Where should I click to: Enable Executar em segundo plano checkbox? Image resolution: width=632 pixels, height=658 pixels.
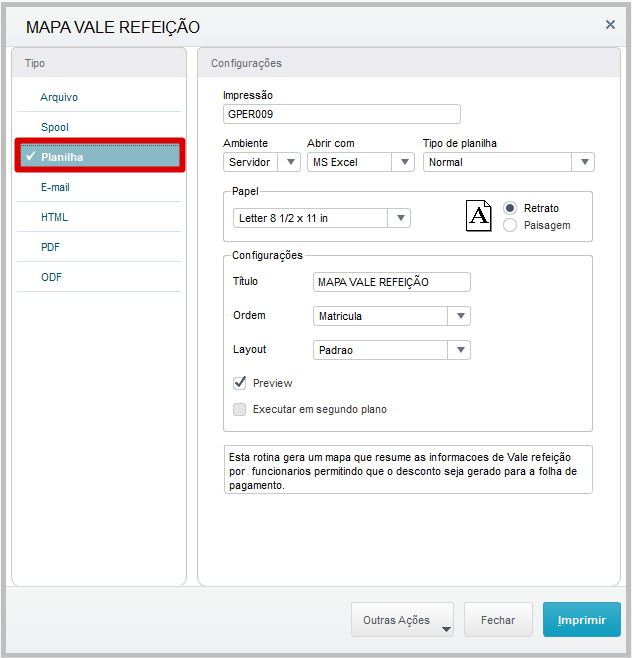click(240, 409)
